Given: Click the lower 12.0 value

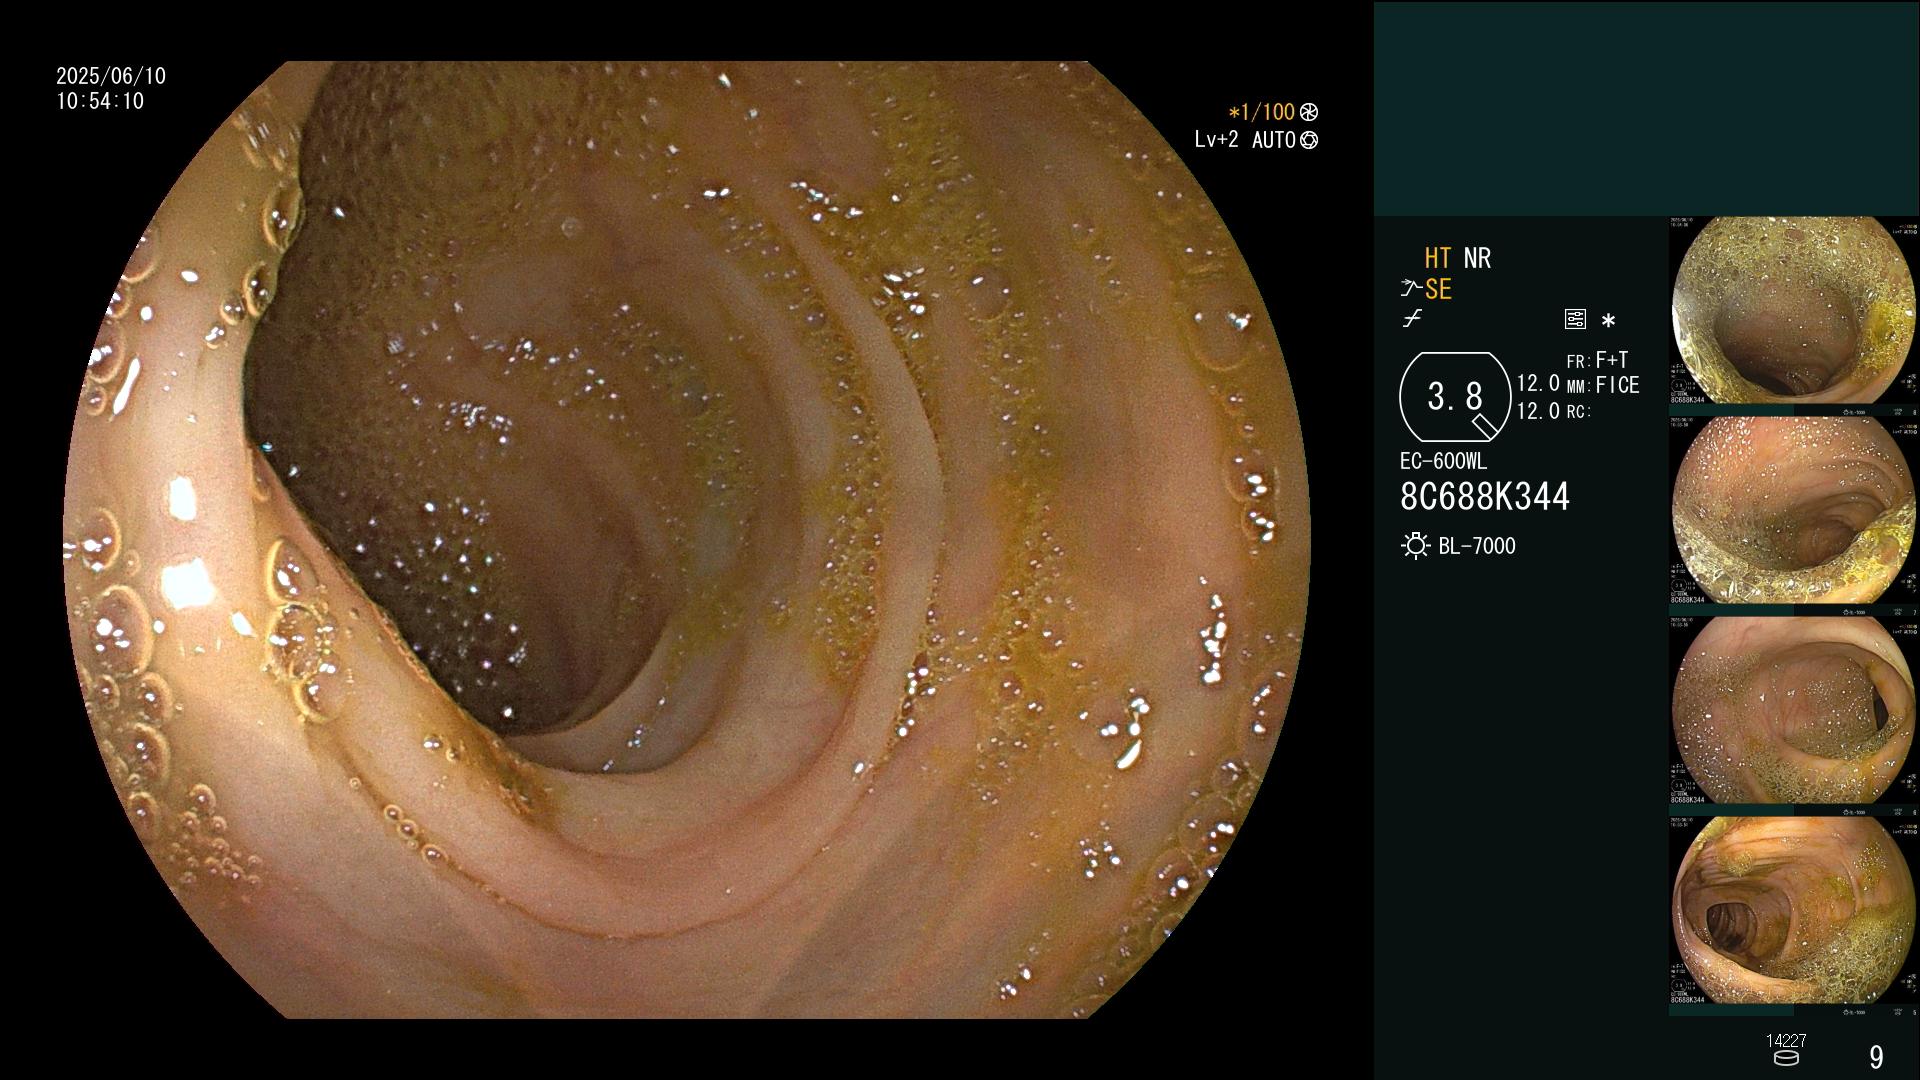Looking at the screenshot, I should 1538,411.
